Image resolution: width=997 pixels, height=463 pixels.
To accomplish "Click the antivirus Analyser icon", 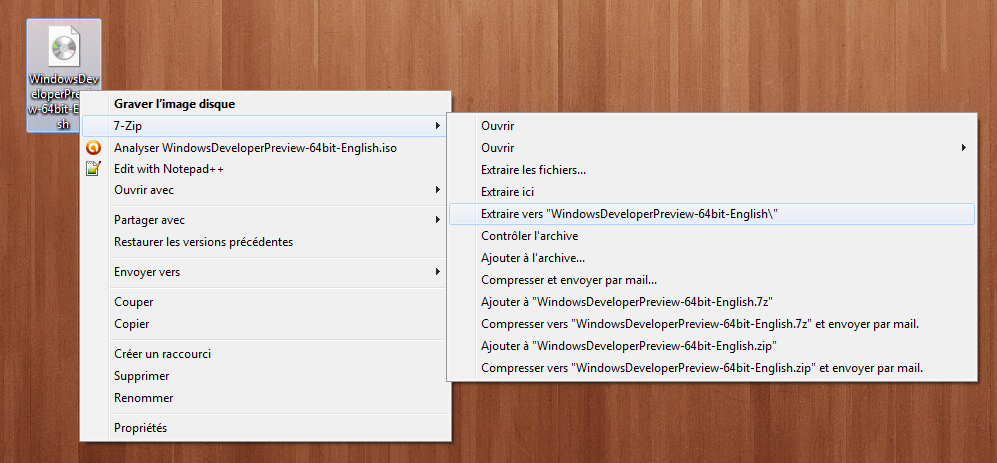I will 93,148.
